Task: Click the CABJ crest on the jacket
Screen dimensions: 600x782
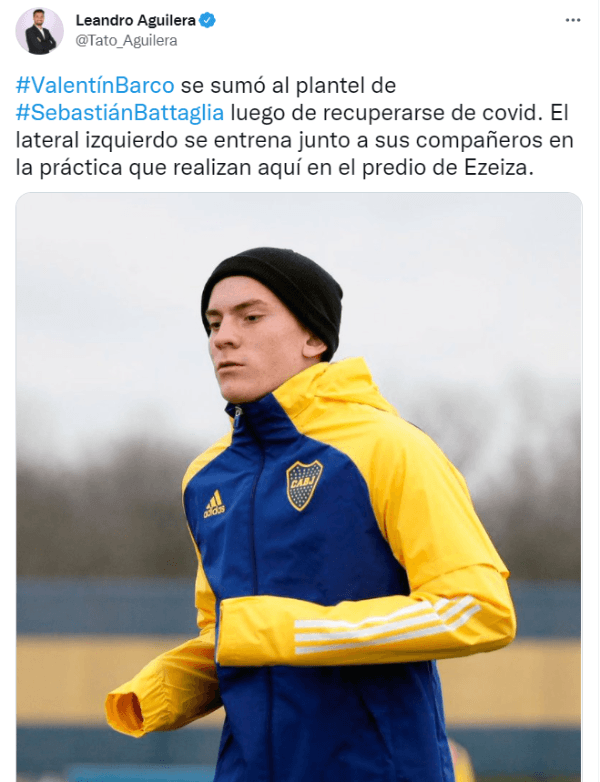Action: 303,484
